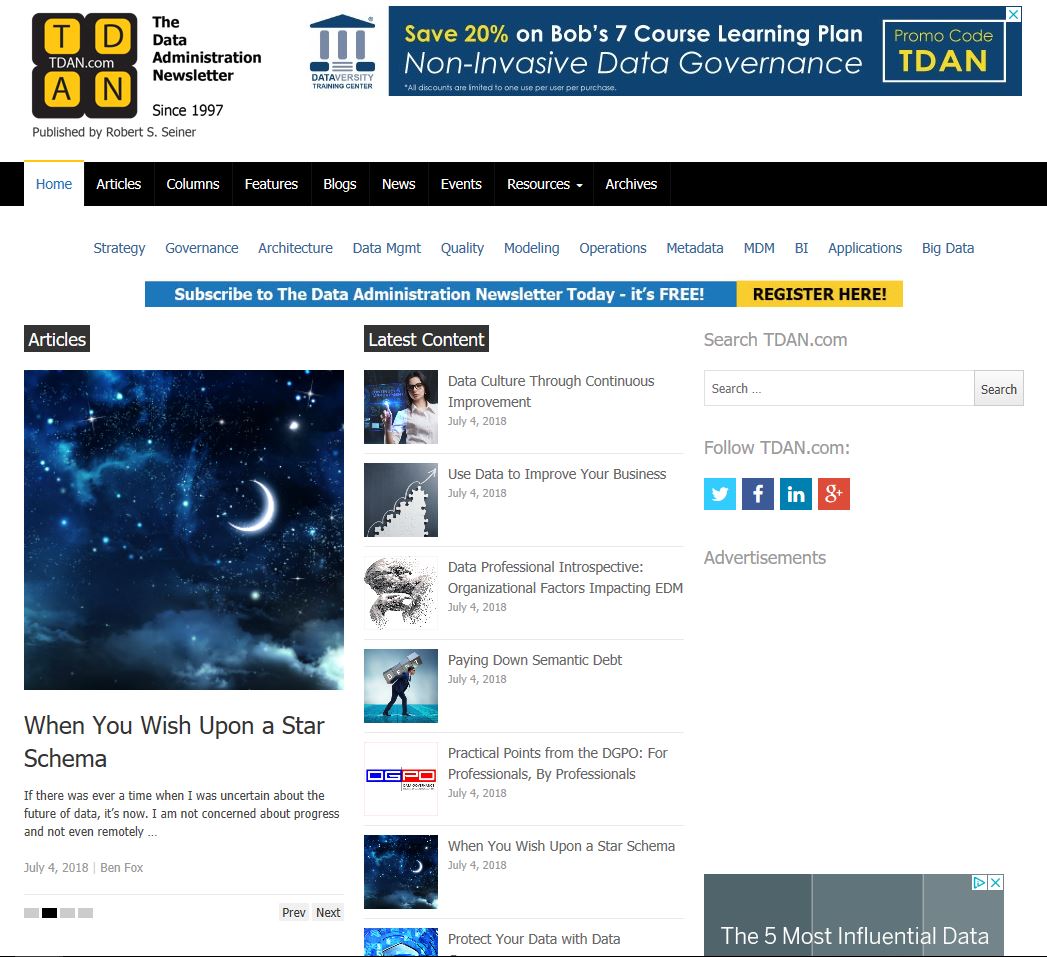Click the Next slider button

tap(328, 912)
